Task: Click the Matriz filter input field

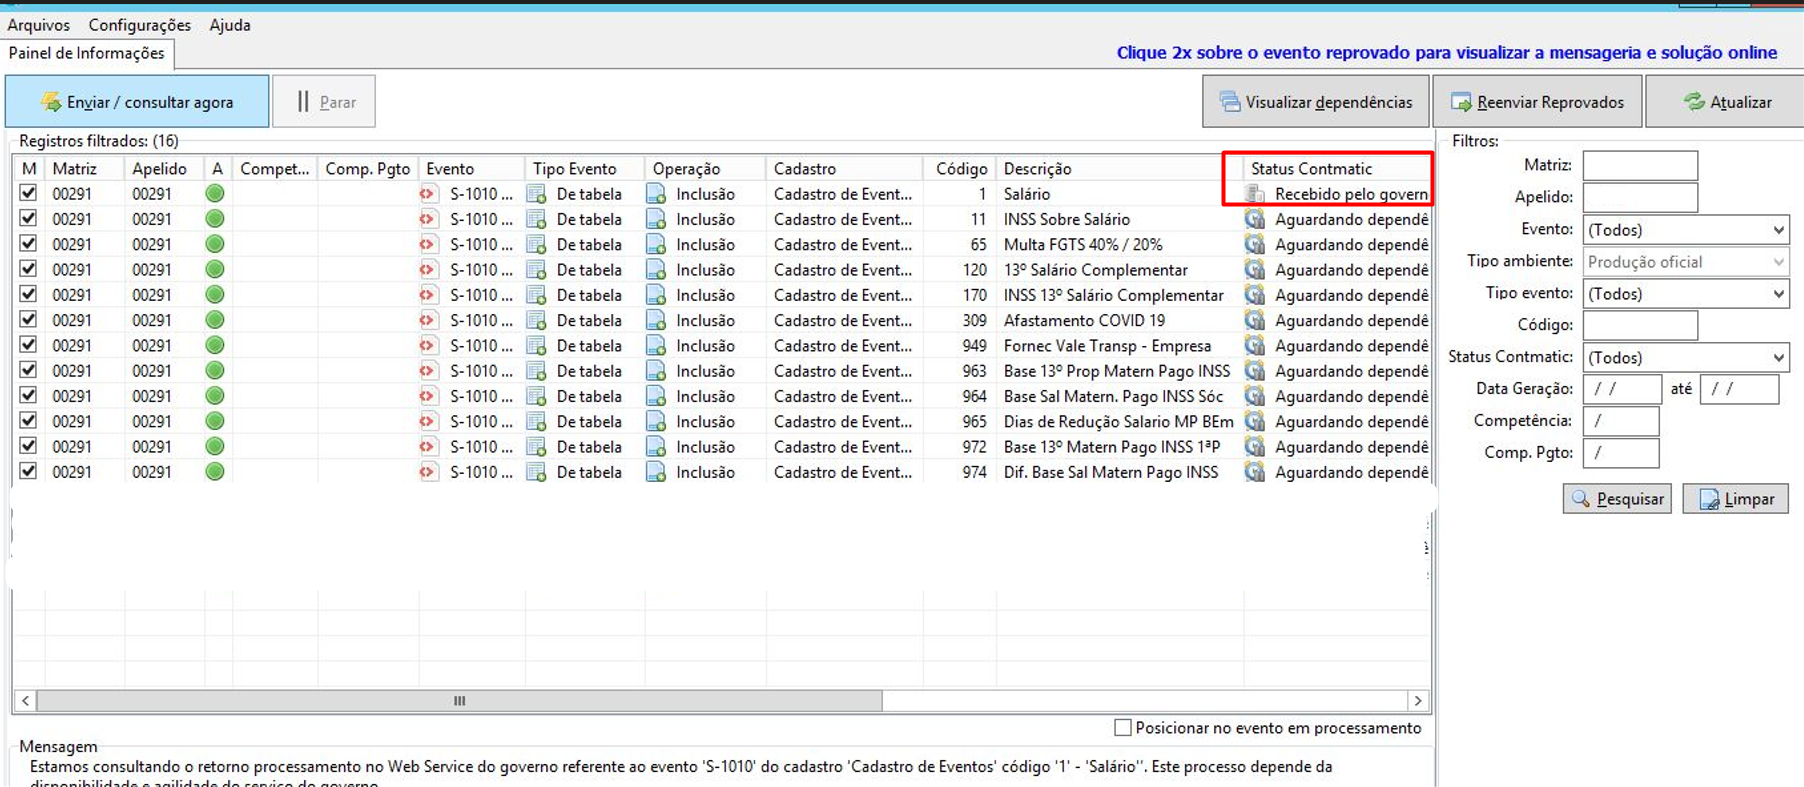Action: point(1640,166)
